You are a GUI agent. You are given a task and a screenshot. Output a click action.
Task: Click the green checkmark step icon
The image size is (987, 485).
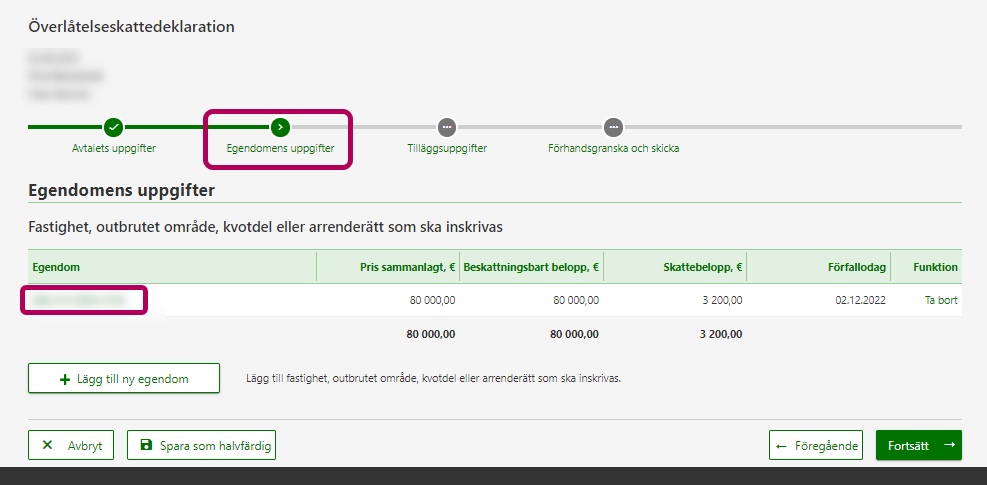pyautogui.click(x=114, y=127)
